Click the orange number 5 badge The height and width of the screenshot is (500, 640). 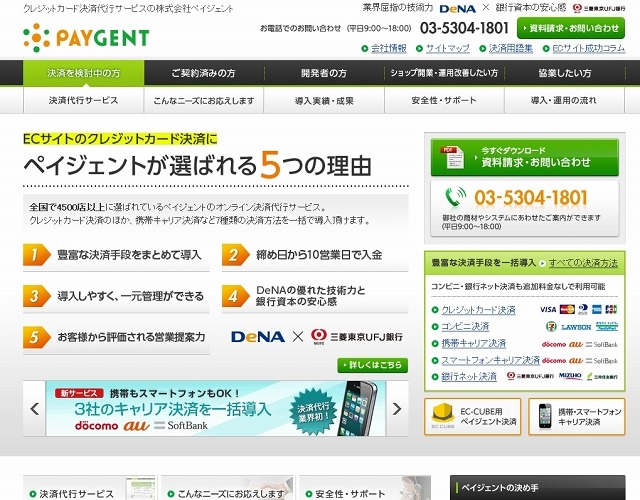pos(36,337)
